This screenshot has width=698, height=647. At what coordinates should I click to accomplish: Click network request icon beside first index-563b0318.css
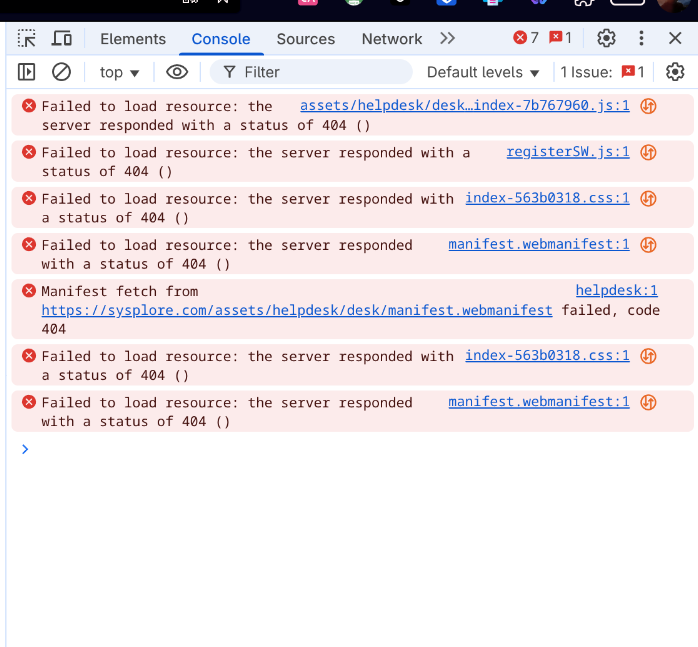[x=648, y=199]
